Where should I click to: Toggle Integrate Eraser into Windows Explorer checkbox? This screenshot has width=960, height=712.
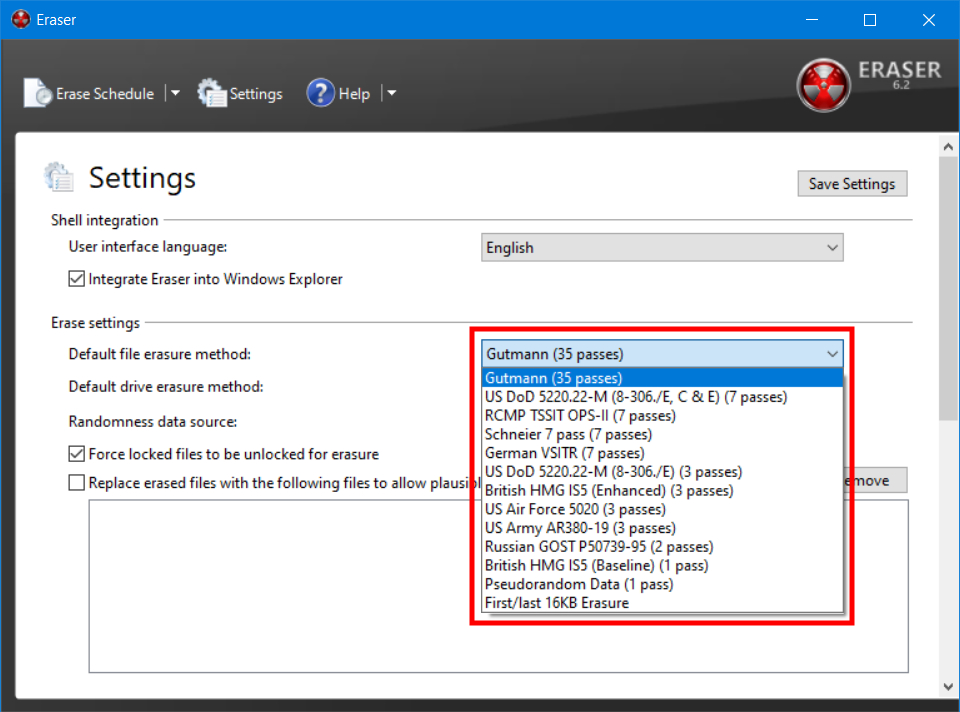pos(77,279)
